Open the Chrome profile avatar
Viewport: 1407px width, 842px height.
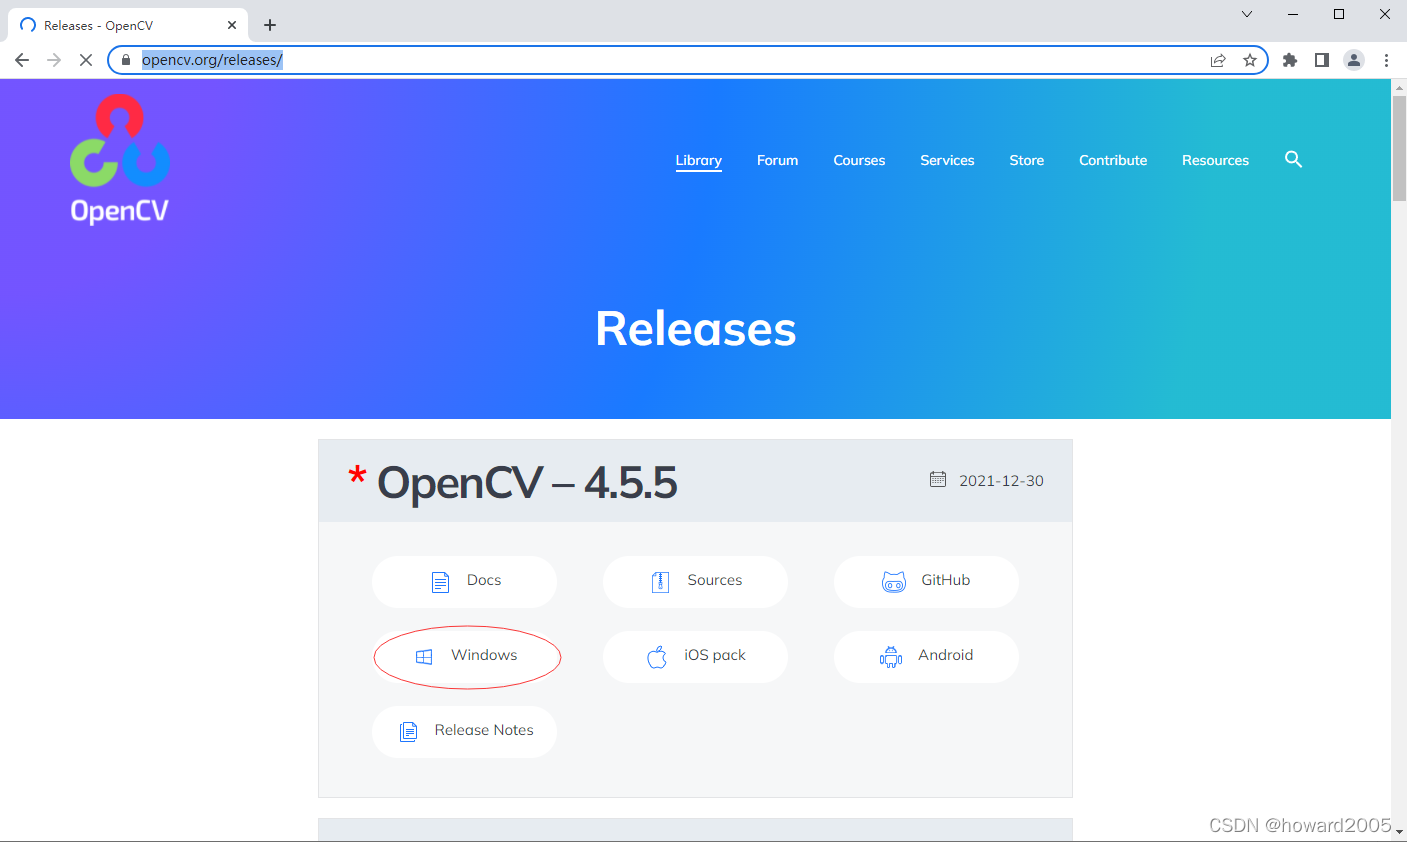click(x=1354, y=60)
